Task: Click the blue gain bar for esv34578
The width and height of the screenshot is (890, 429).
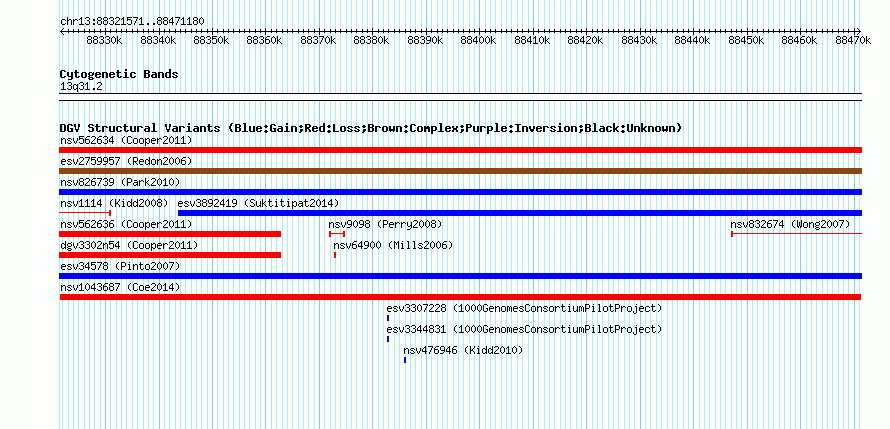Action: pyautogui.click(x=460, y=276)
